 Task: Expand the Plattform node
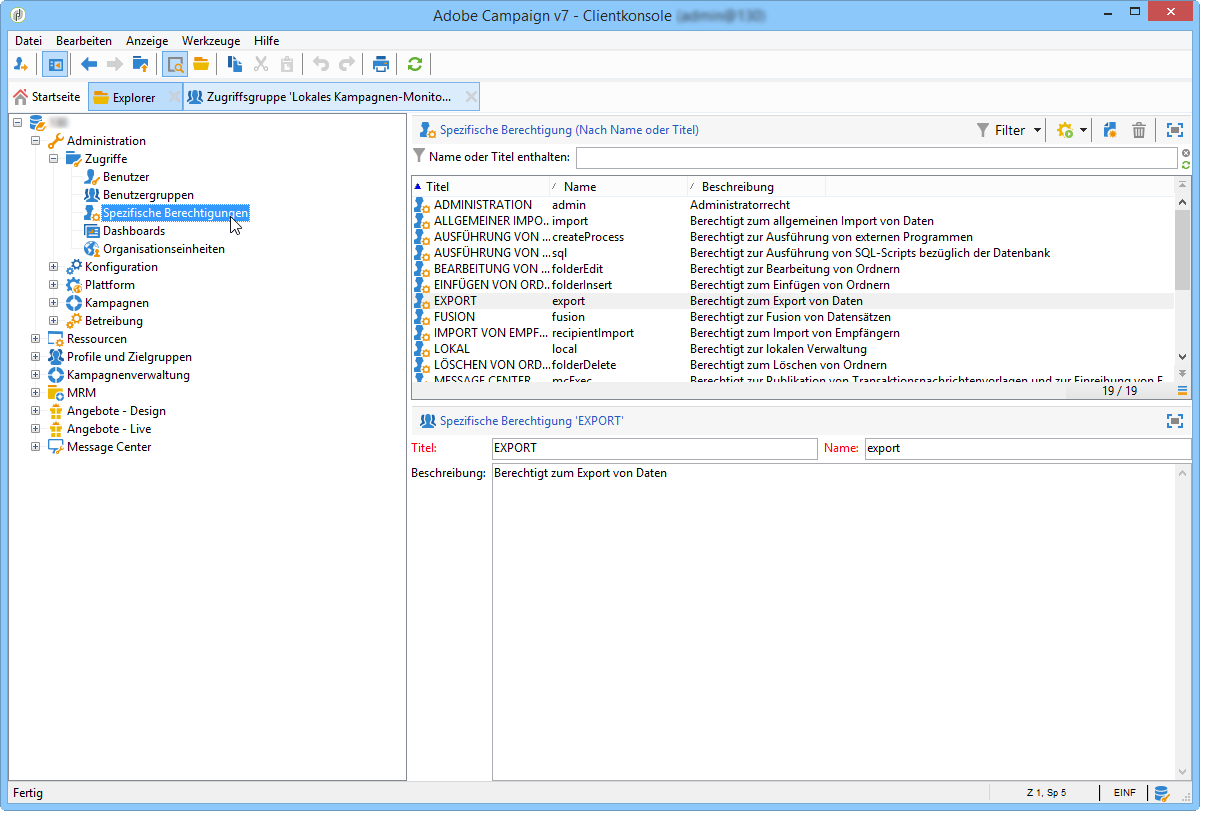pos(54,285)
